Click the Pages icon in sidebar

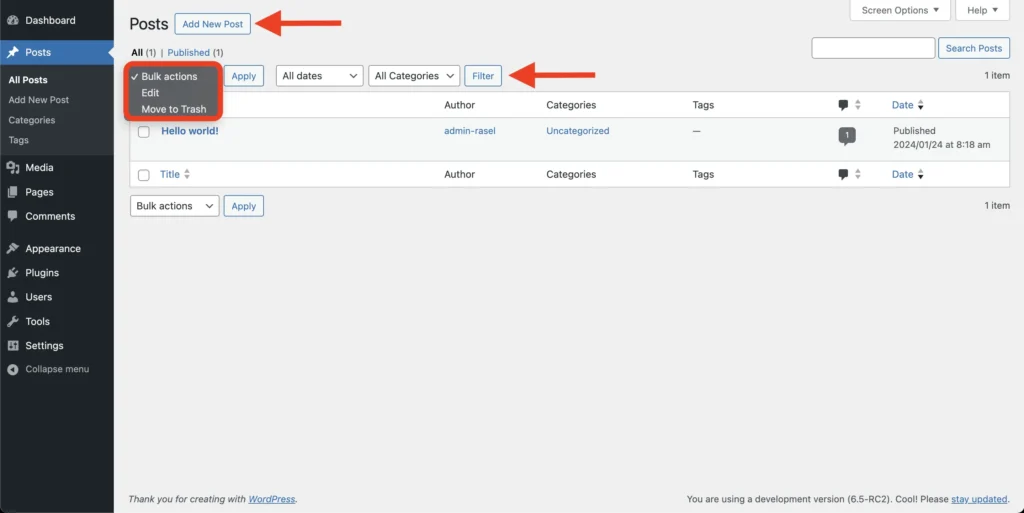click(12, 192)
